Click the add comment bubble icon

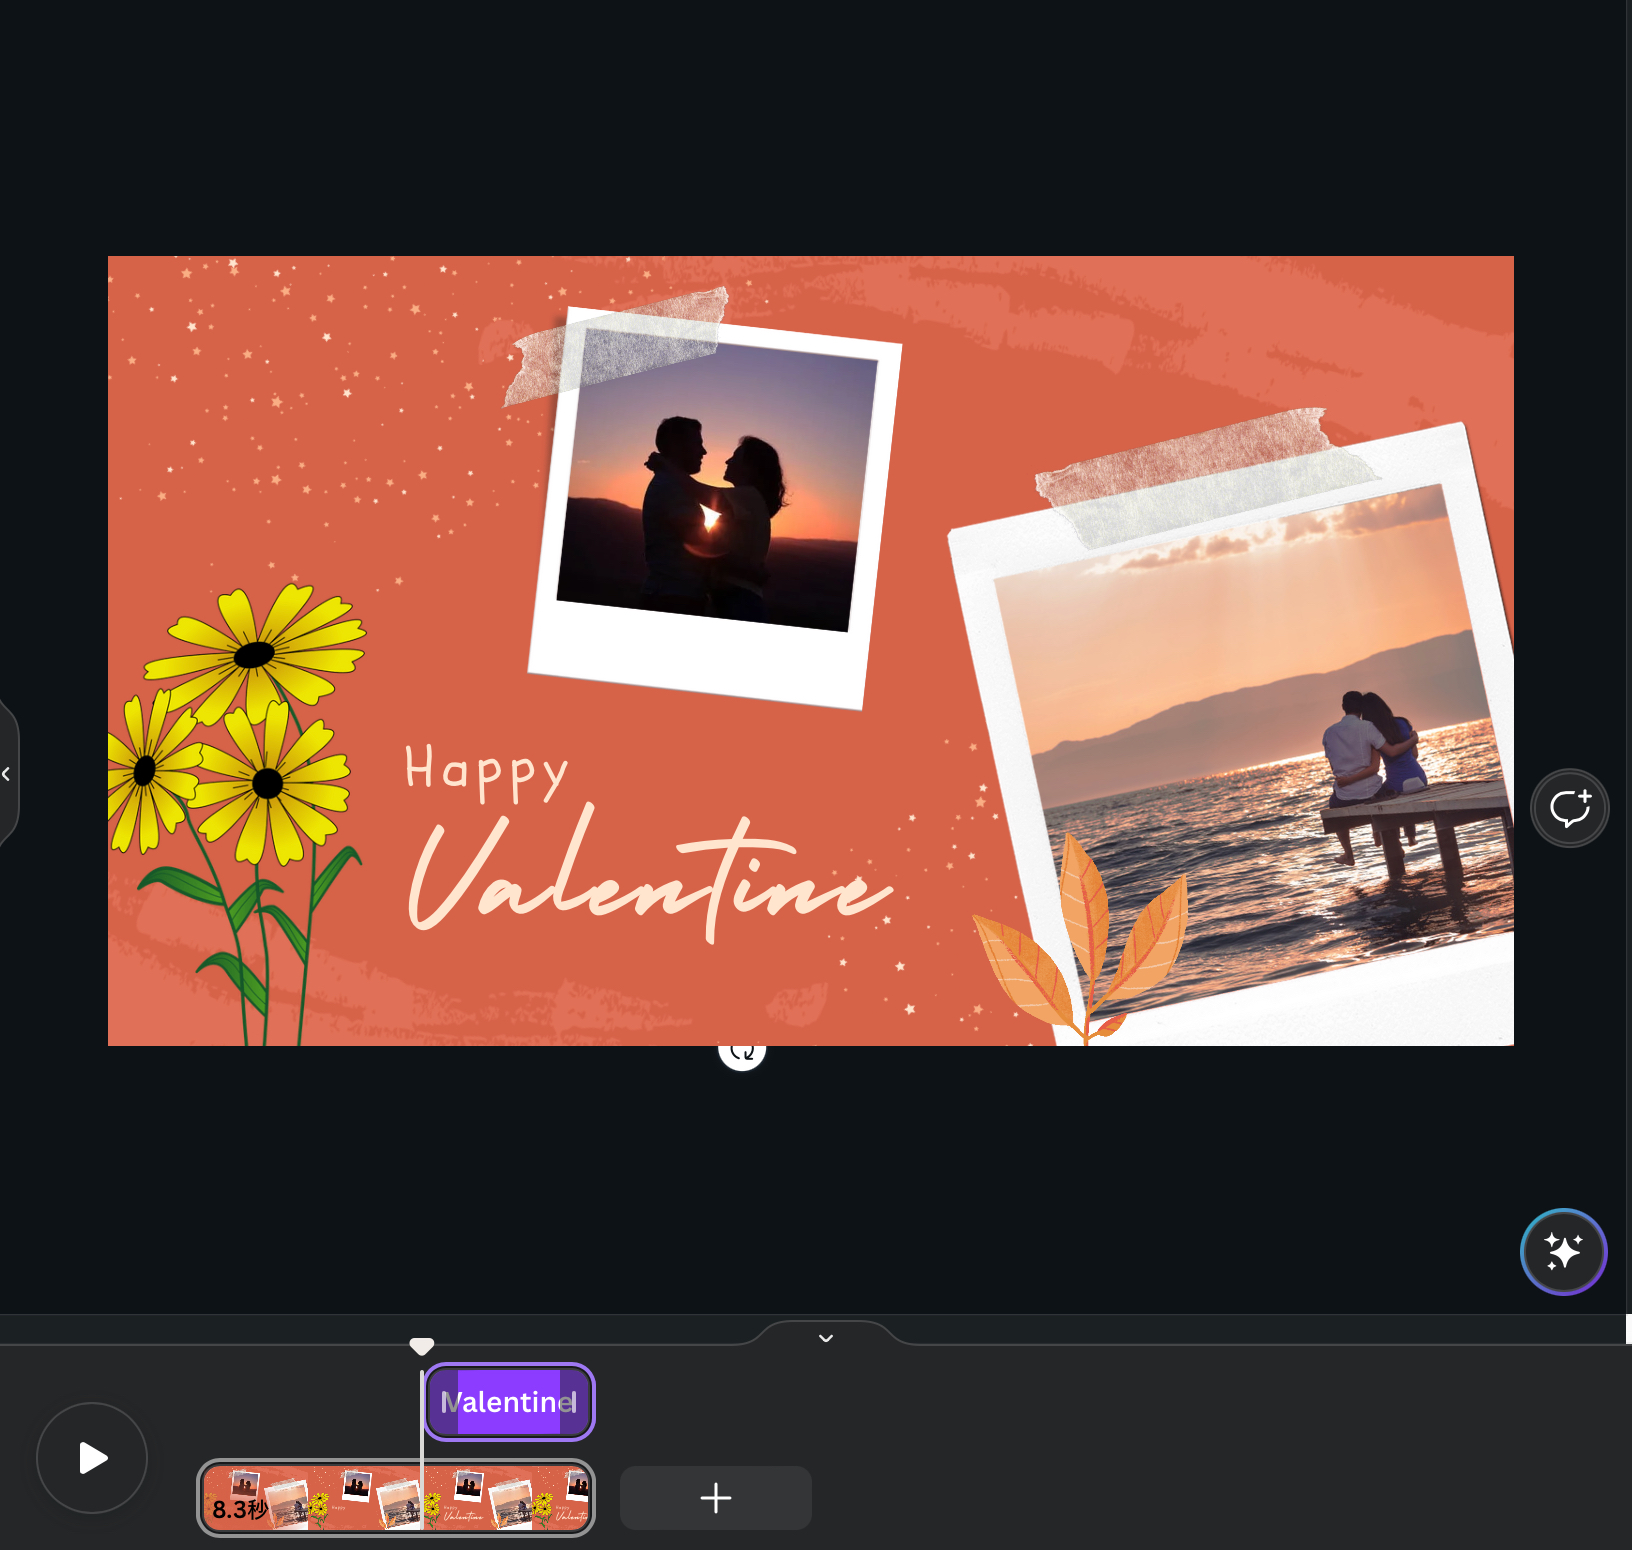click(x=1569, y=808)
